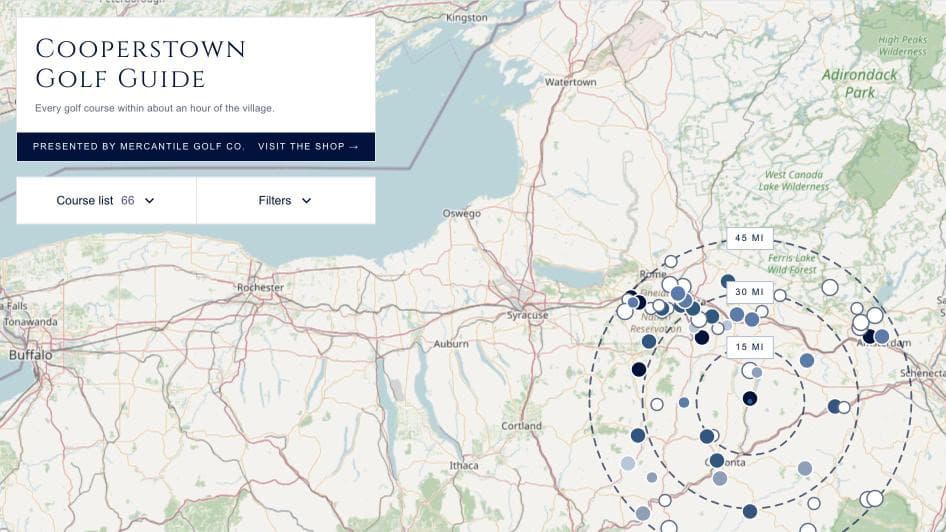
Task: Expand the Filters dropdown
Action: tap(285, 200)
